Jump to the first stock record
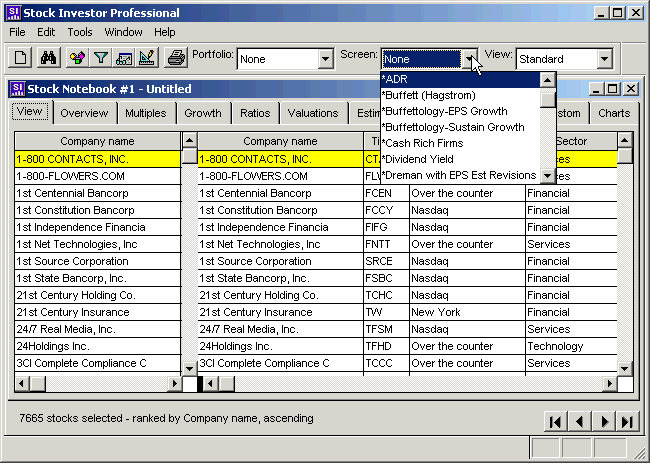This screenshot has height=463, width=650. pos(554,421)
